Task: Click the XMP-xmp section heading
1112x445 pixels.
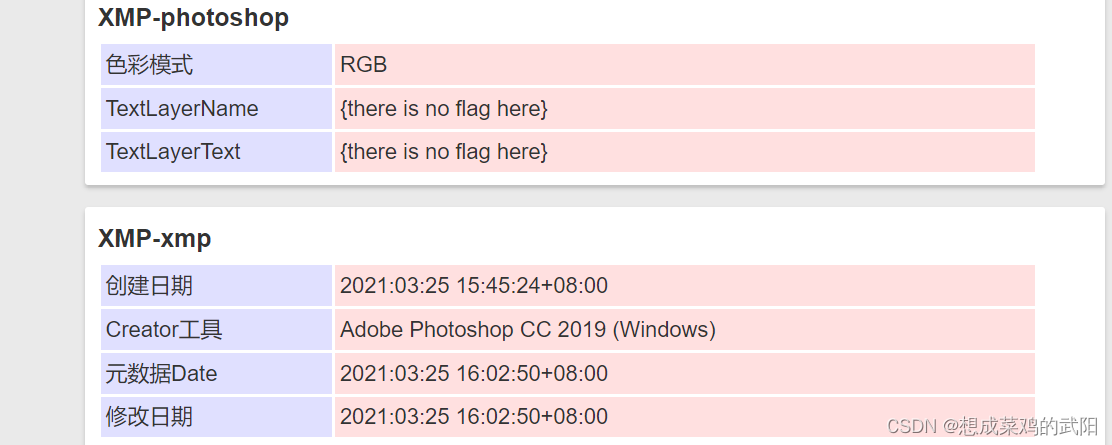Action: coord(155,238)
